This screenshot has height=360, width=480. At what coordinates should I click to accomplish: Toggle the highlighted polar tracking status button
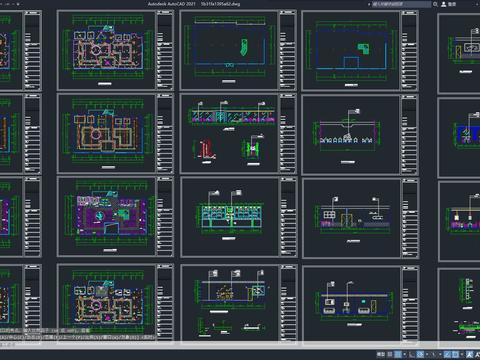pyautogui.click(x=420, y=354)
